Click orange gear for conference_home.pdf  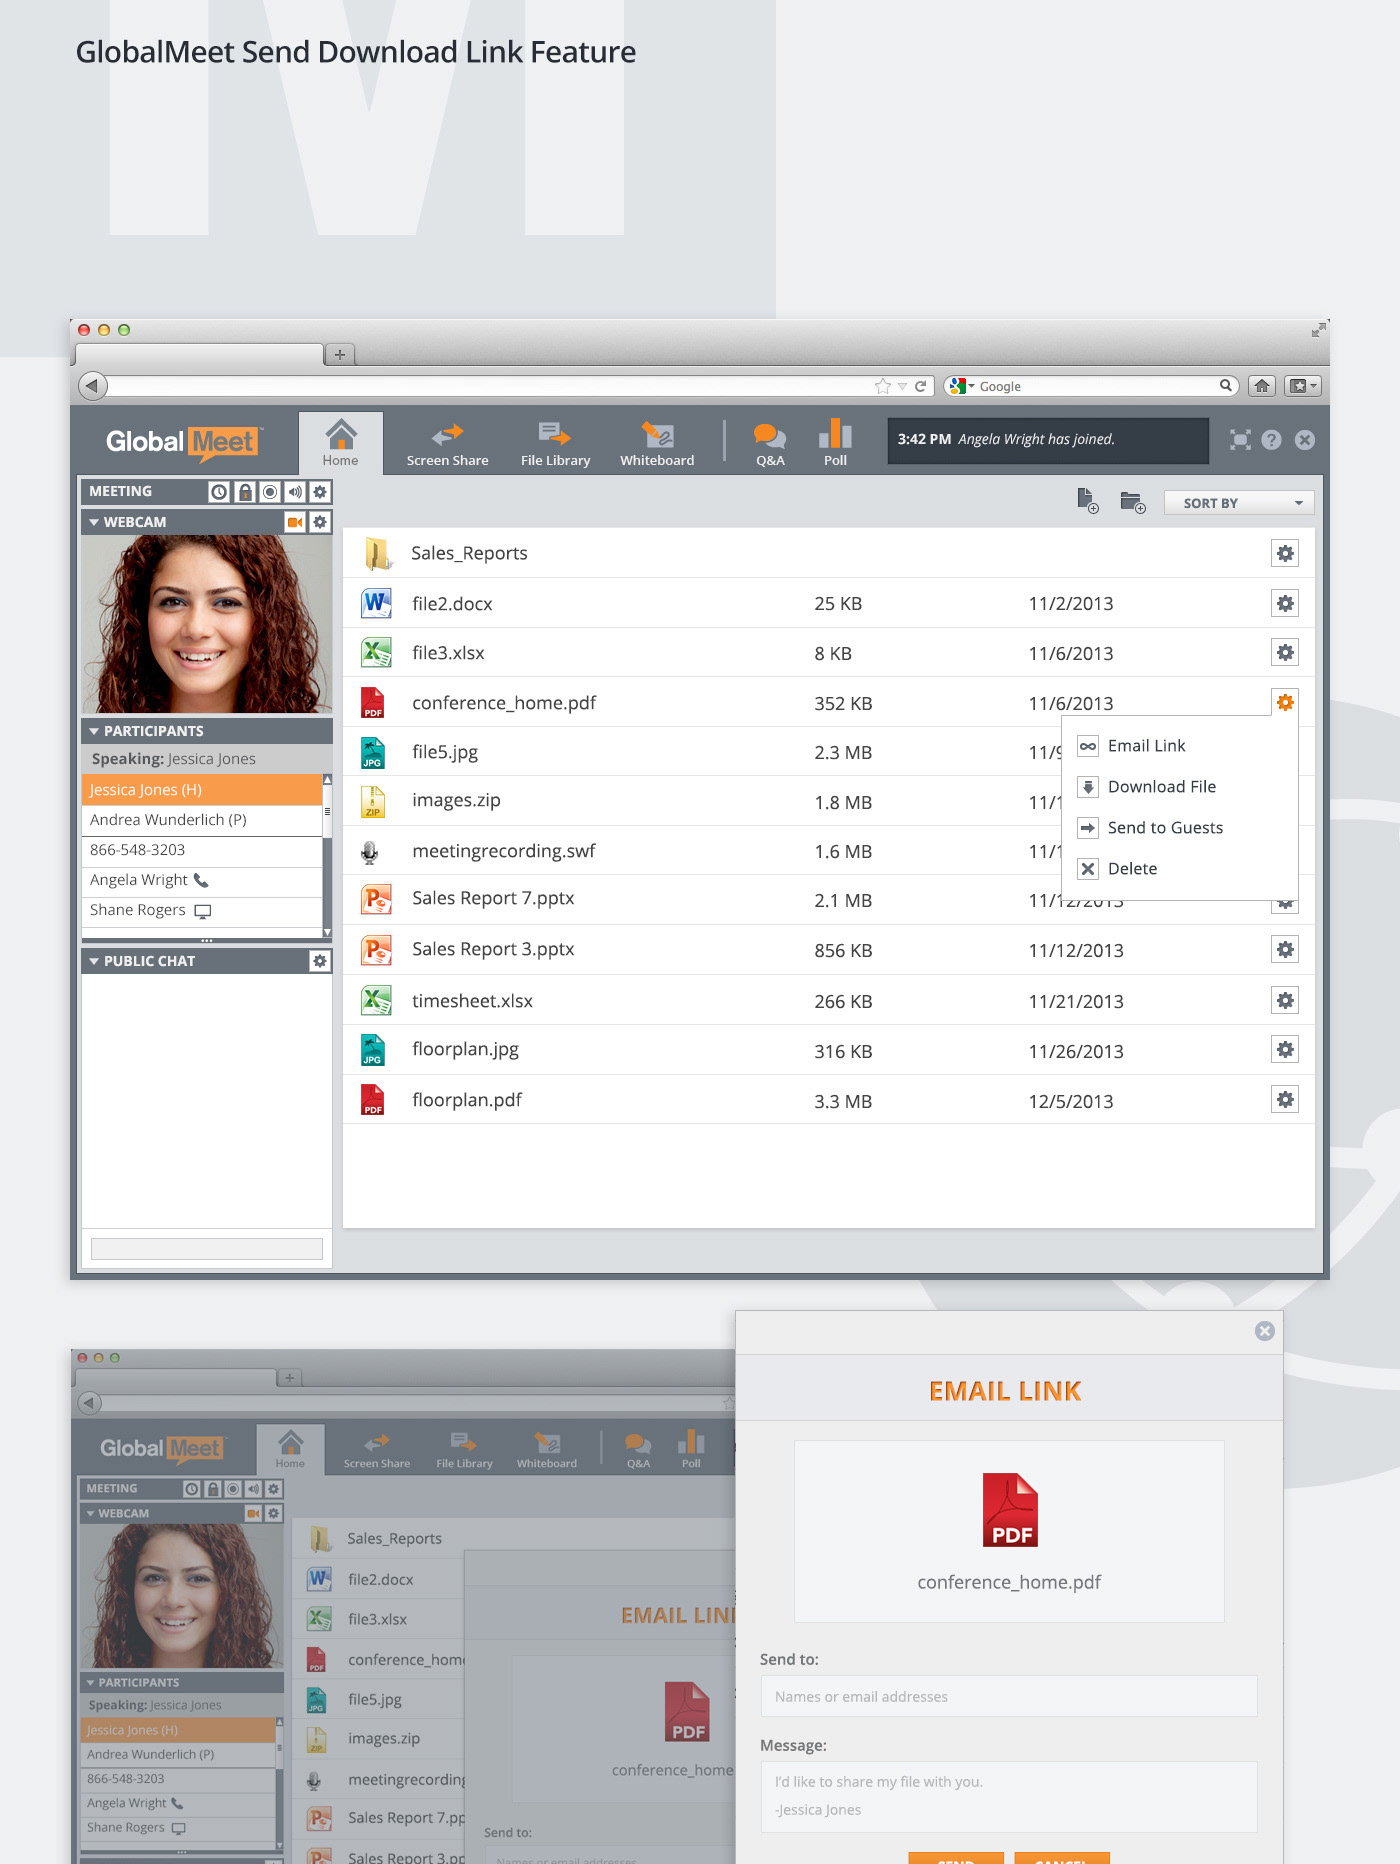tap(1285, 702)
